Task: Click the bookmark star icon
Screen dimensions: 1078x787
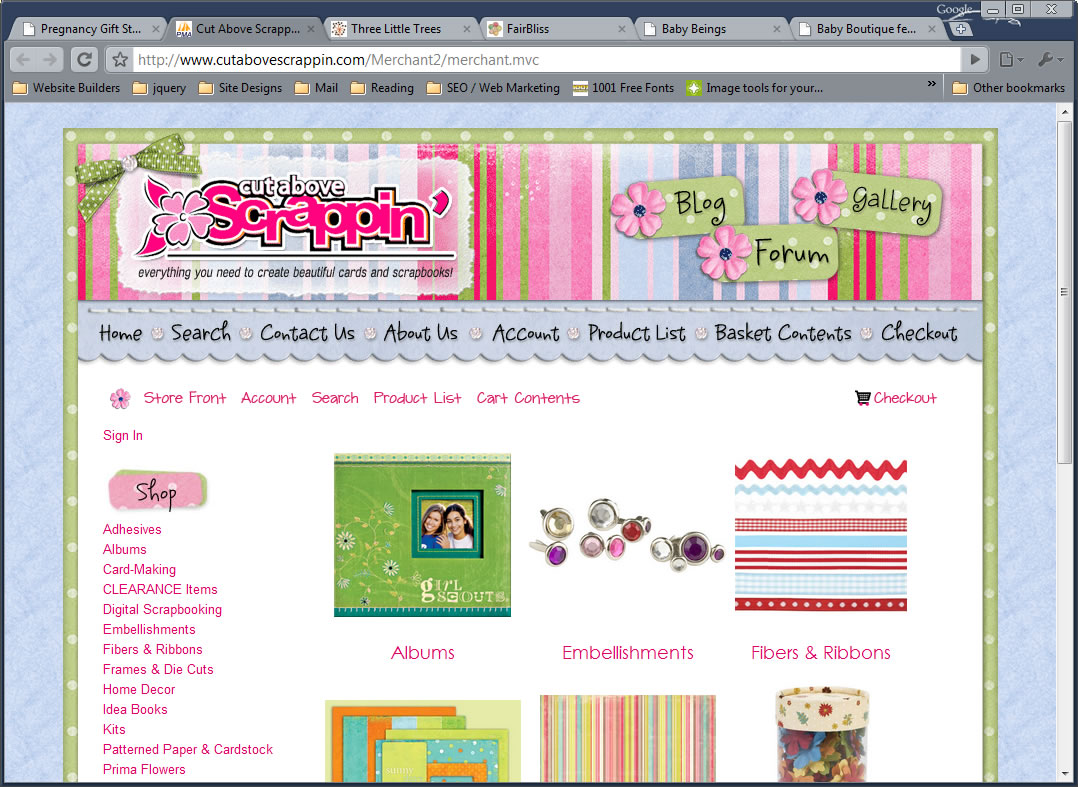Action: [x=119, y=60]
